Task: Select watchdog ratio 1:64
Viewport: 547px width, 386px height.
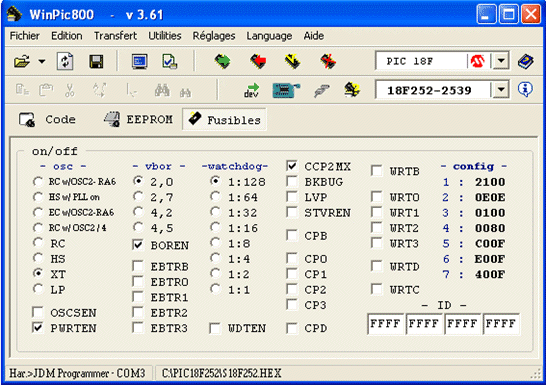Action: (216, 197)
